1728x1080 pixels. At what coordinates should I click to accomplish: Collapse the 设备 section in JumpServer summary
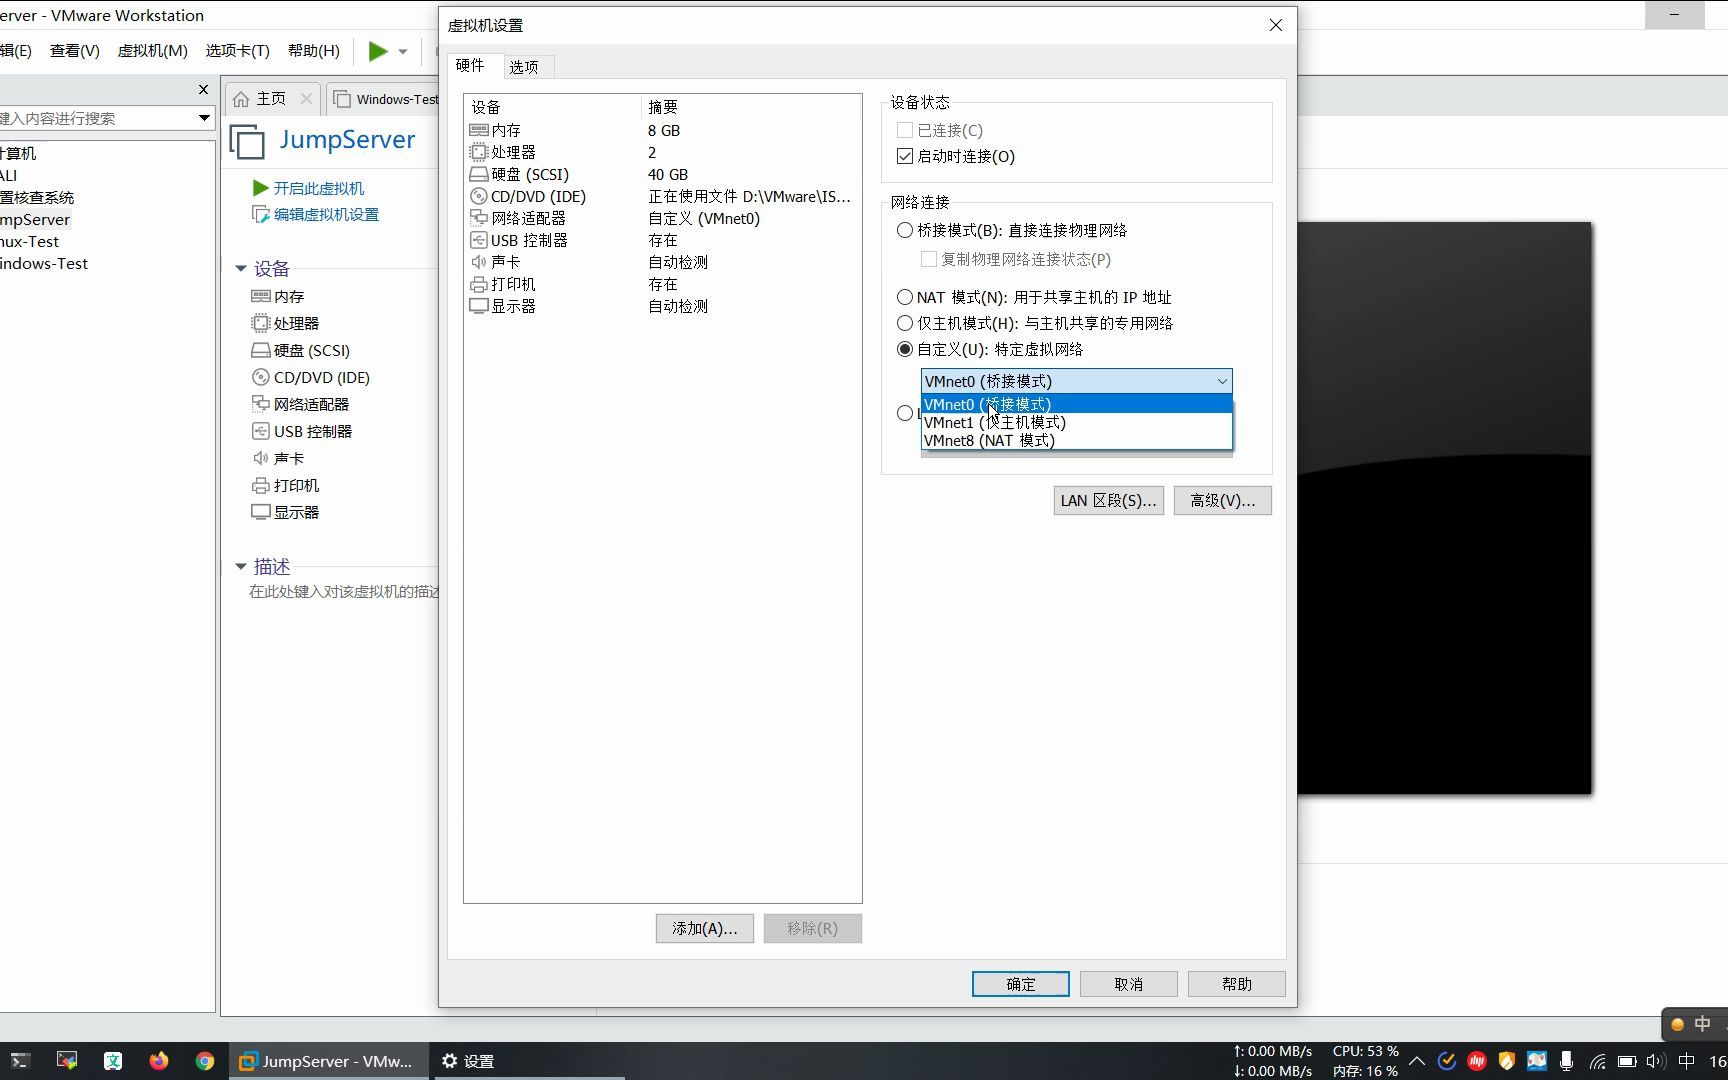[x=241, y=268]
